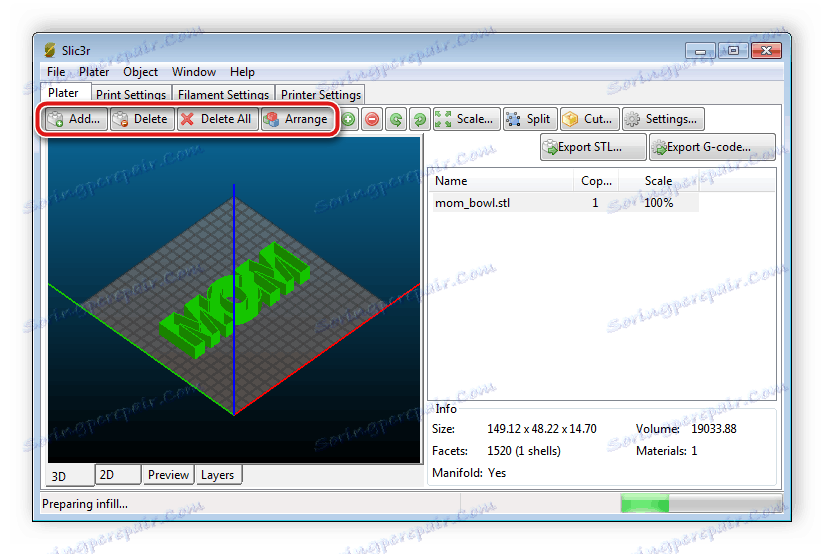The width and height of the screenshot is (824, 554).
Task: Click the Name column header
Action: (x=502, y=181)
